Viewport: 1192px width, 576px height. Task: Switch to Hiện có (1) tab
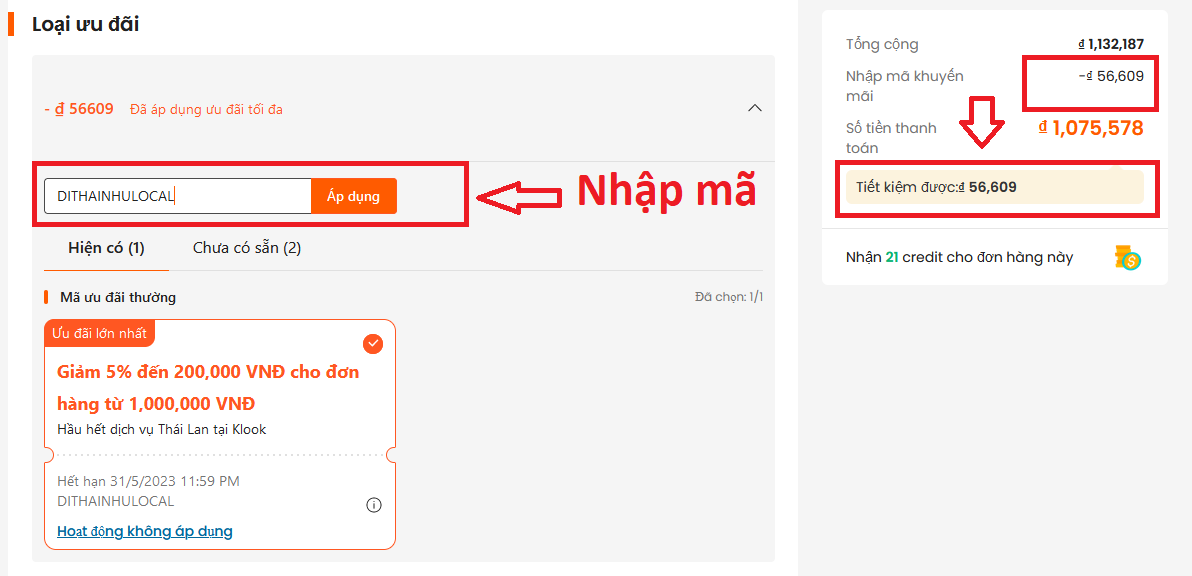[x=106, y=248]
